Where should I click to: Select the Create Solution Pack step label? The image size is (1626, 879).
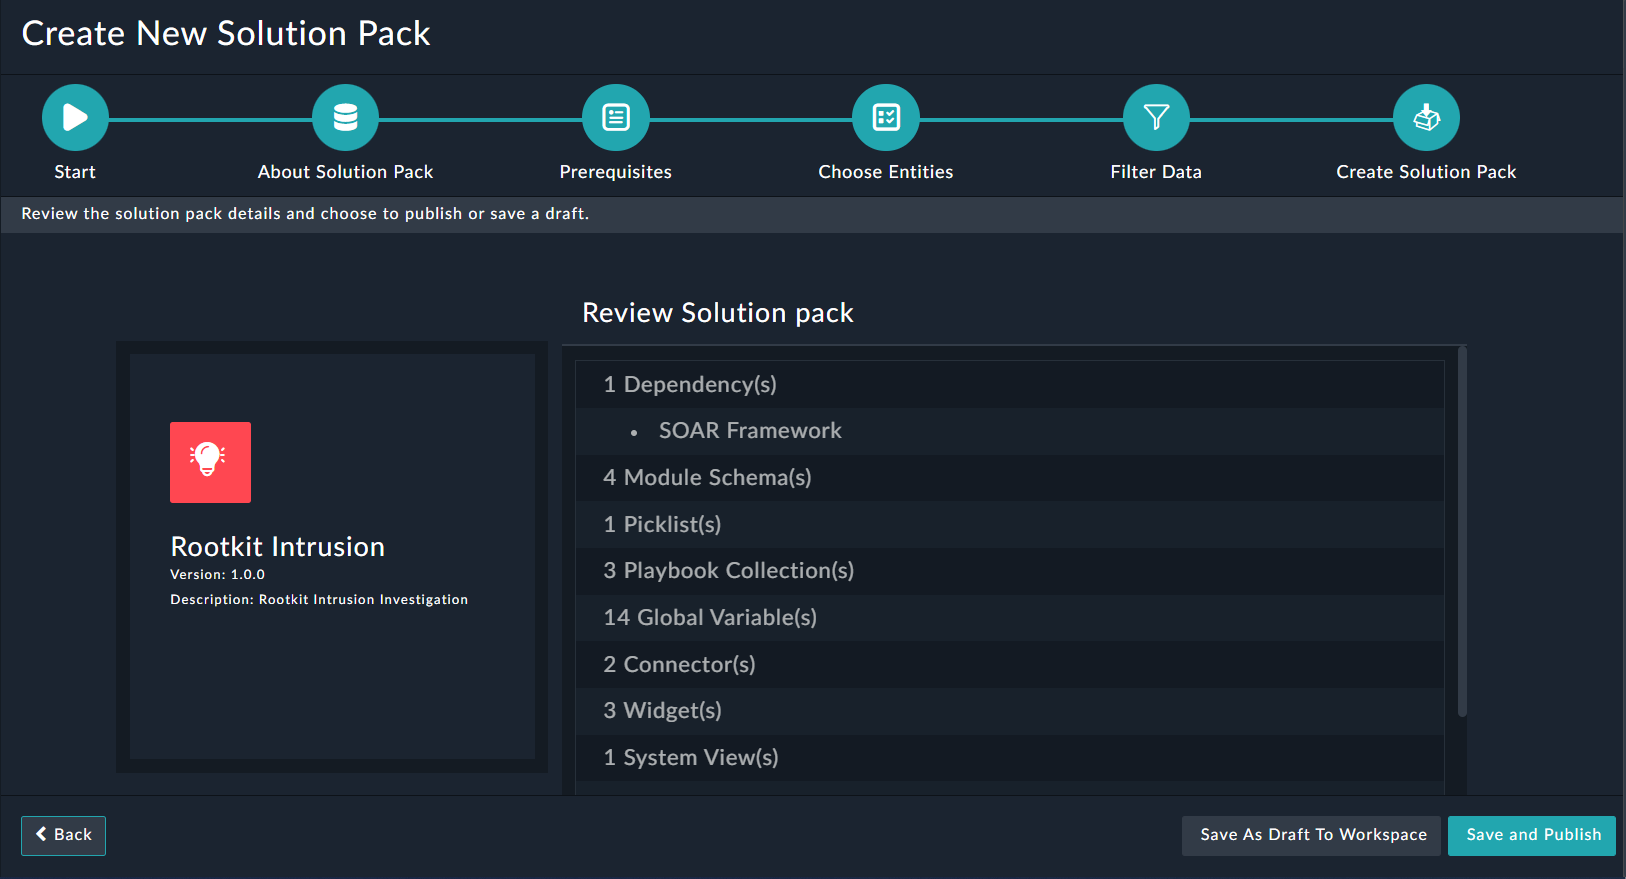pos(1426,172)
